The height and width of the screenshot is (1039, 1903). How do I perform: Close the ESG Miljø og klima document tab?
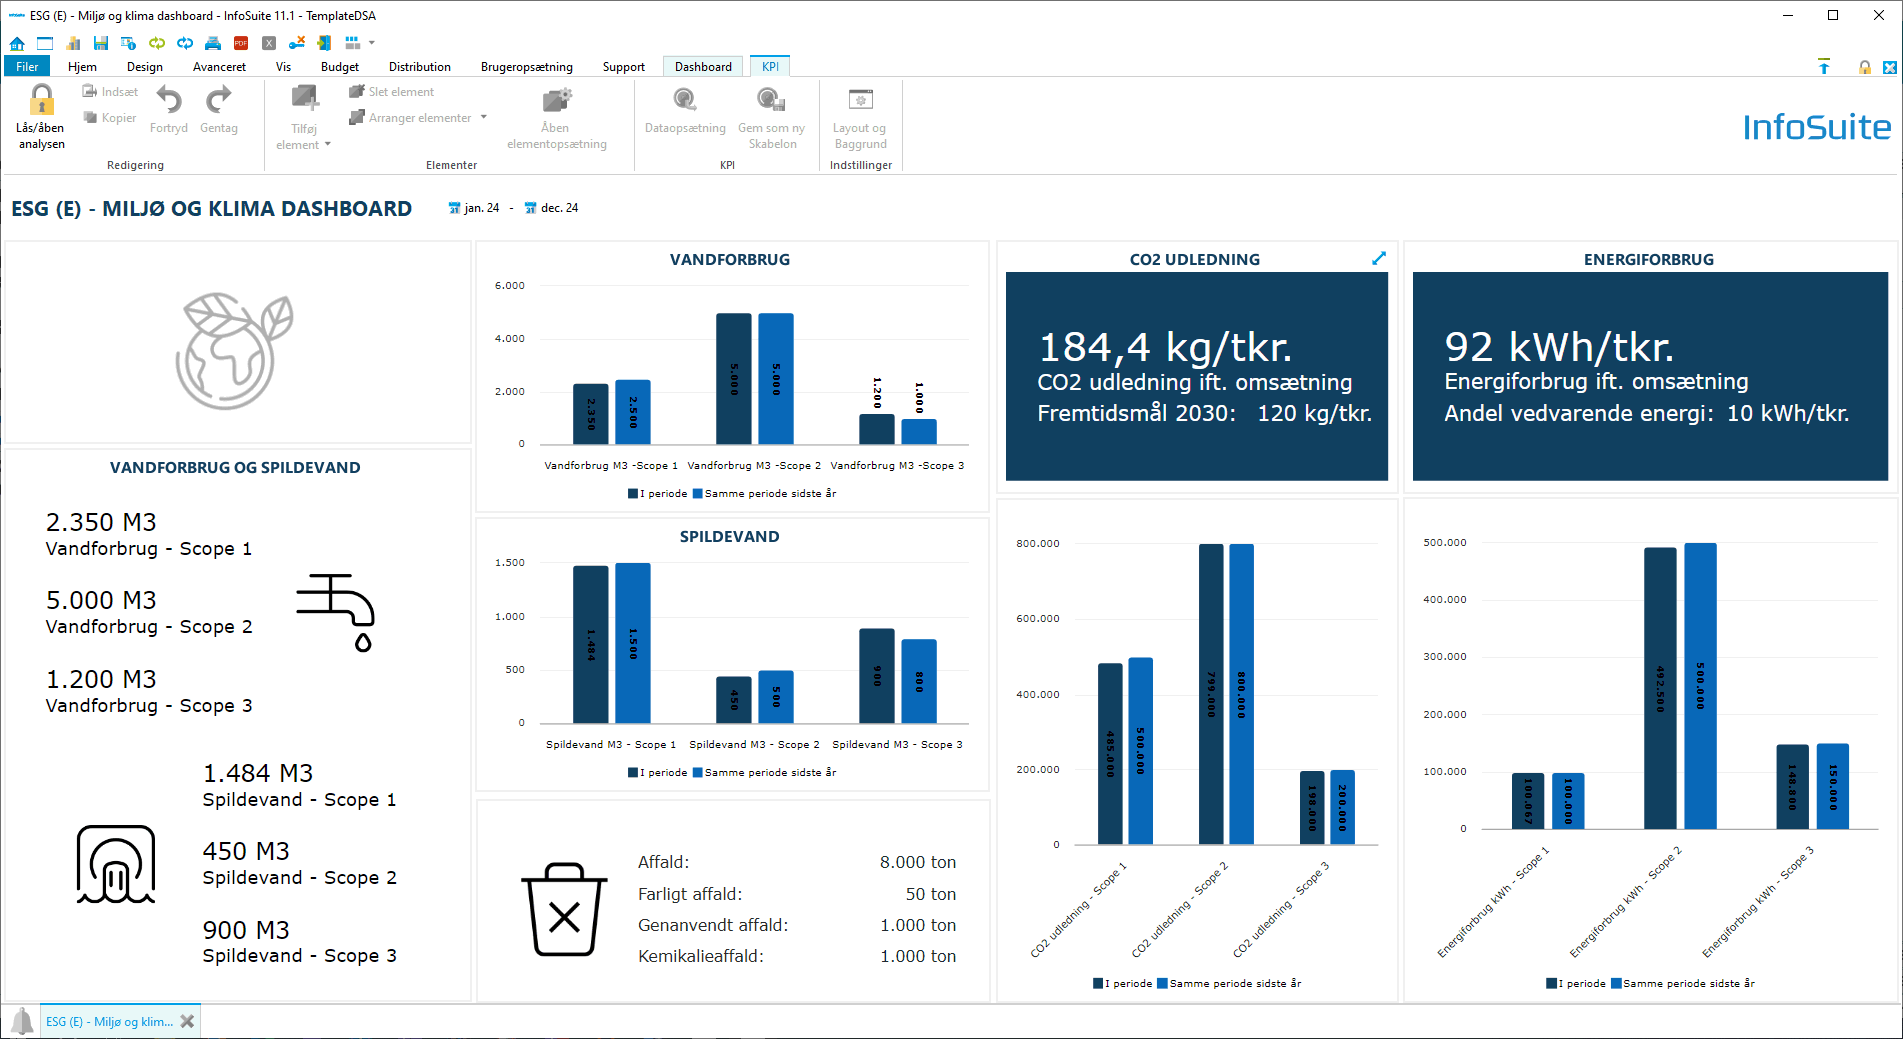tap(187, 1021)
